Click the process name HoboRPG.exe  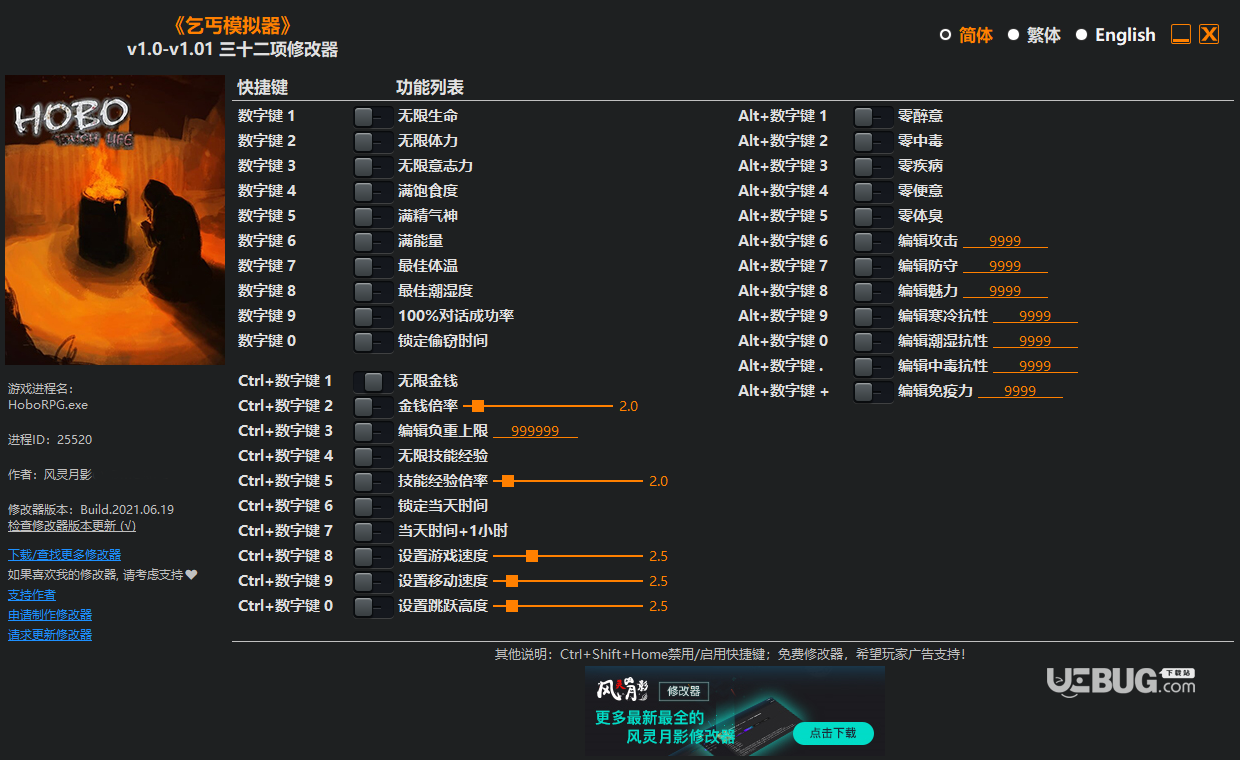[48, 406]
